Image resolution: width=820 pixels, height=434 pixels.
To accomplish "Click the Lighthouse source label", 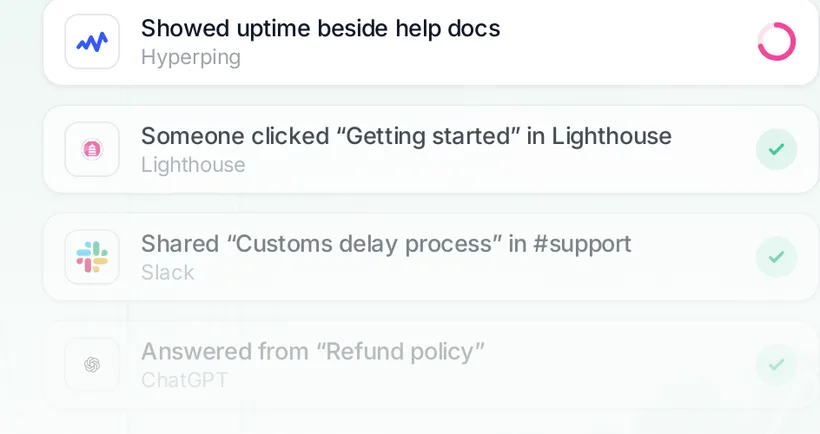I will [193, 165].
